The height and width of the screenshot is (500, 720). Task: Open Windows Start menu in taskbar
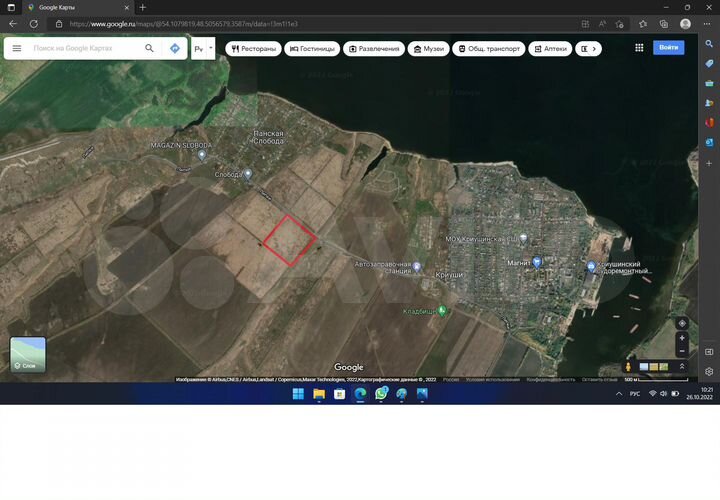click(297, 394)
